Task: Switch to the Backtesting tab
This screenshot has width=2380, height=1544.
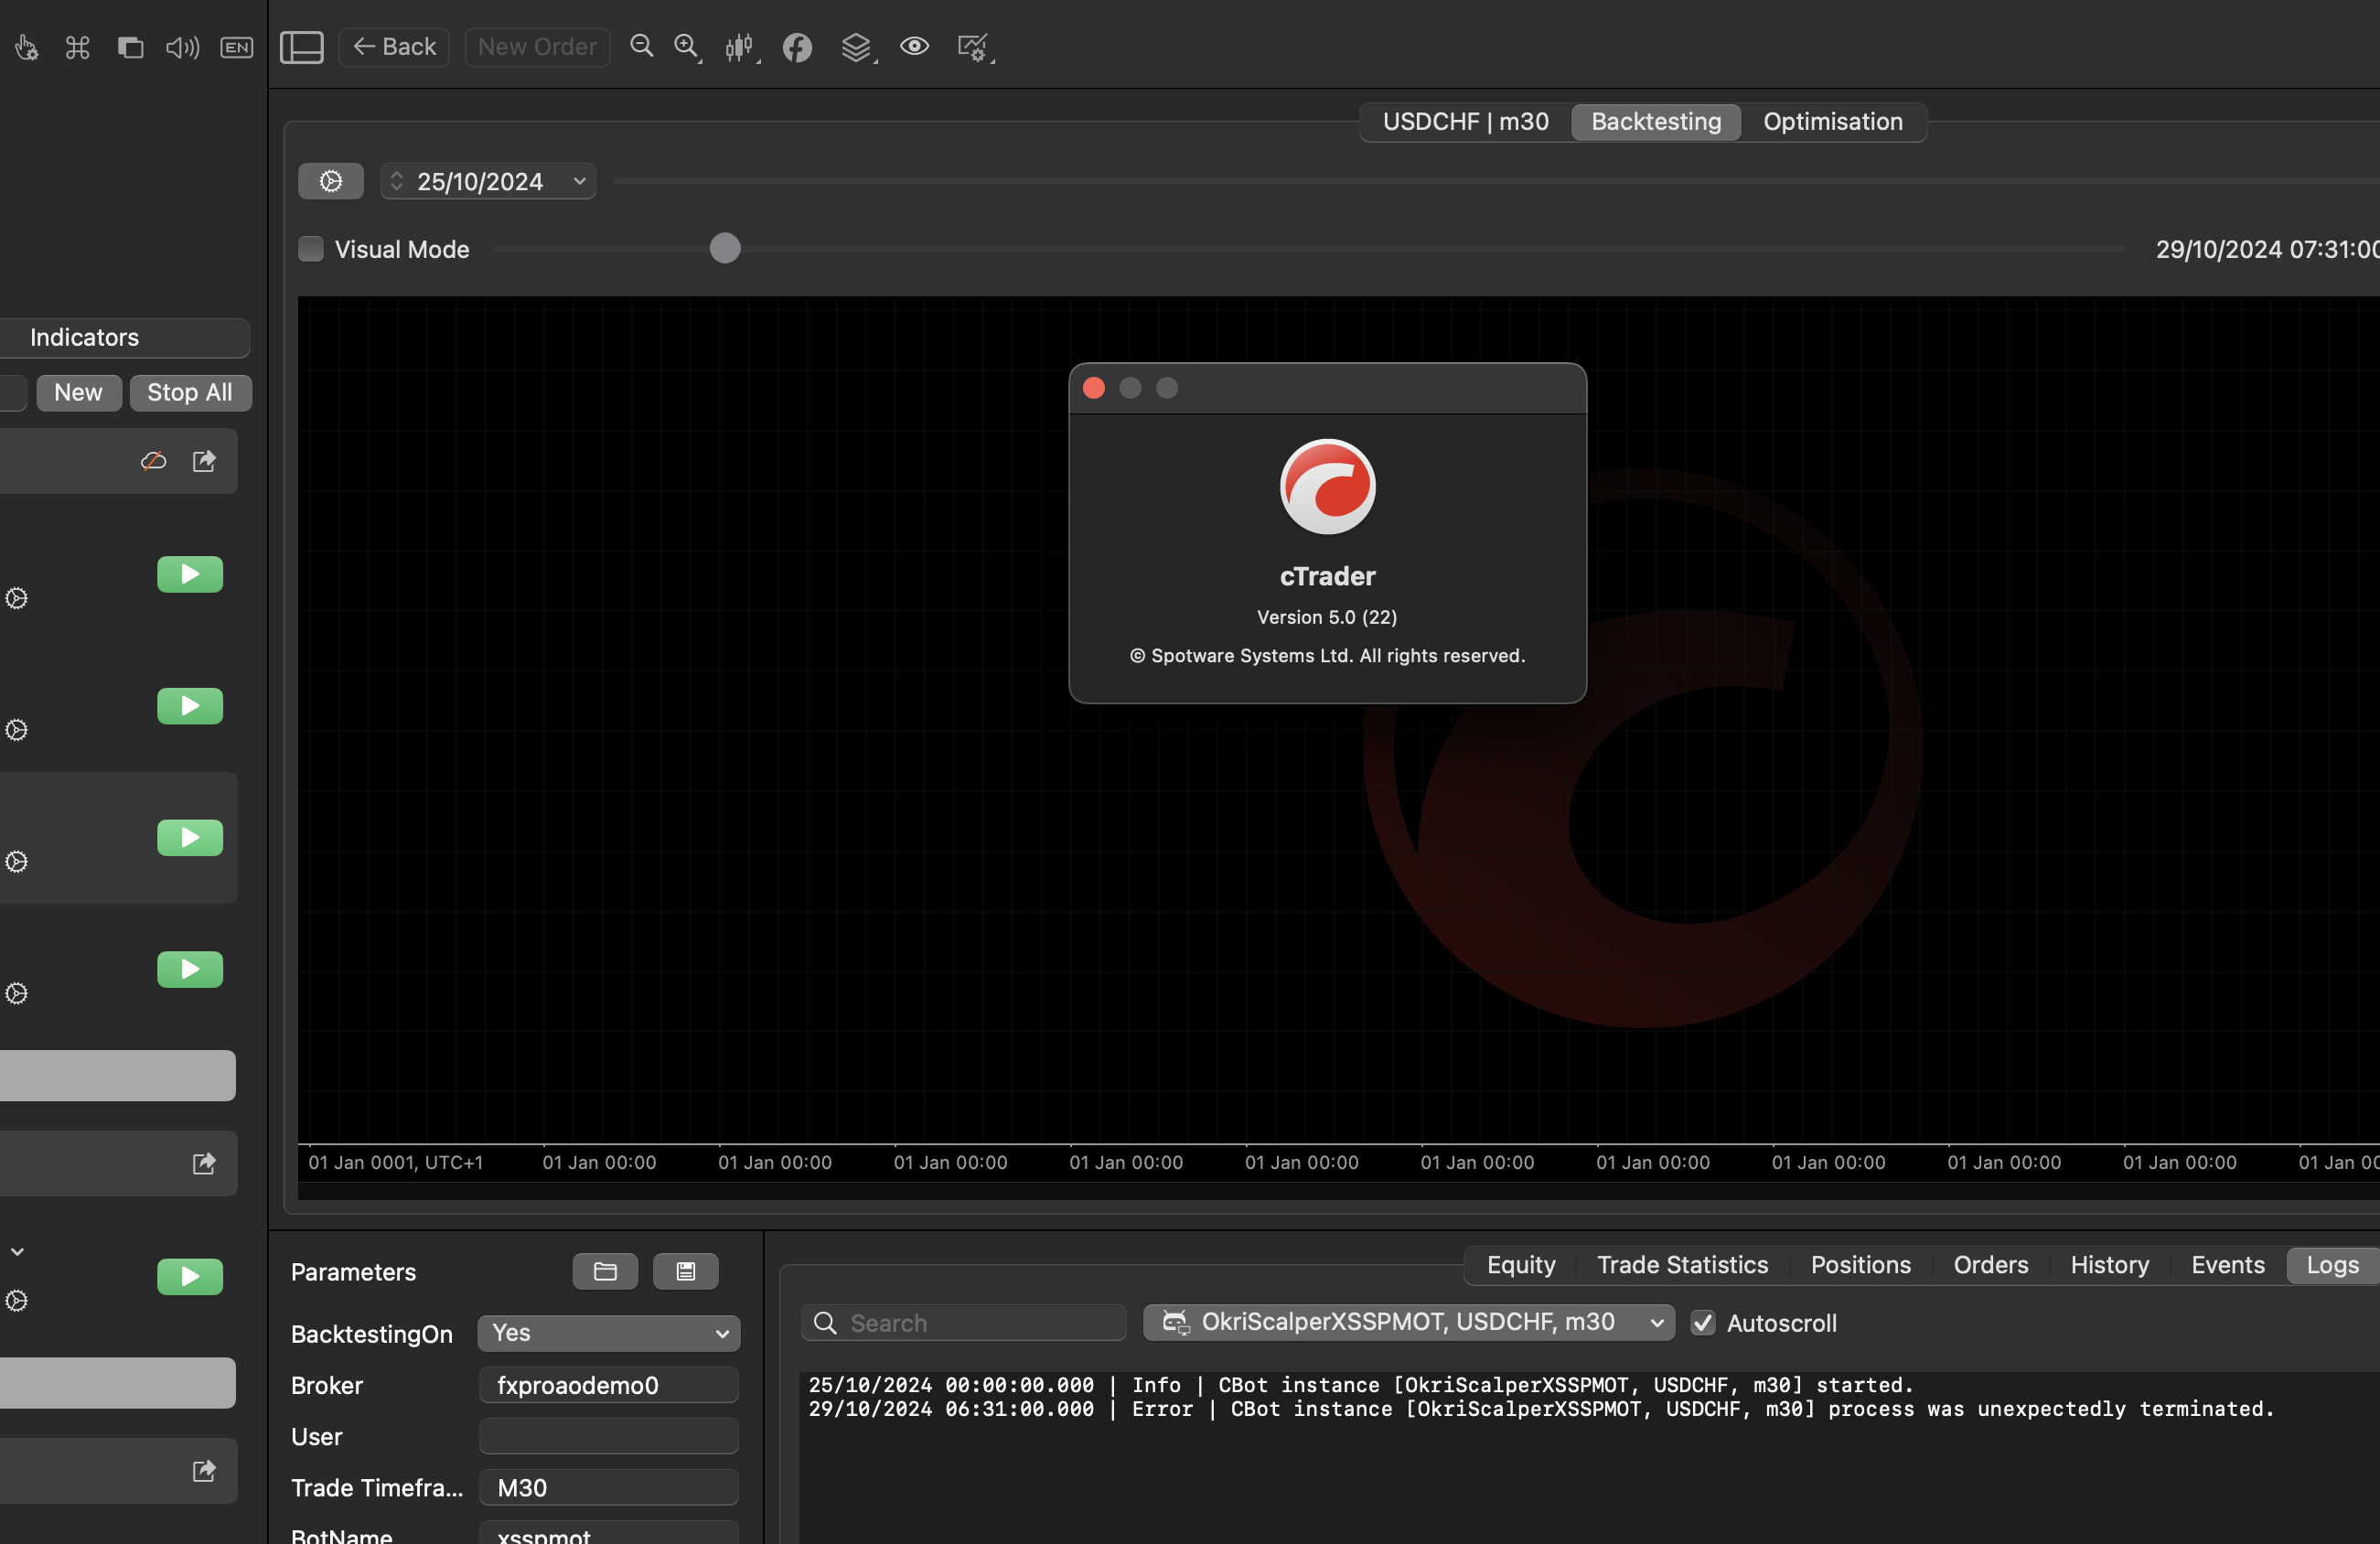Action: (1656, 122)
